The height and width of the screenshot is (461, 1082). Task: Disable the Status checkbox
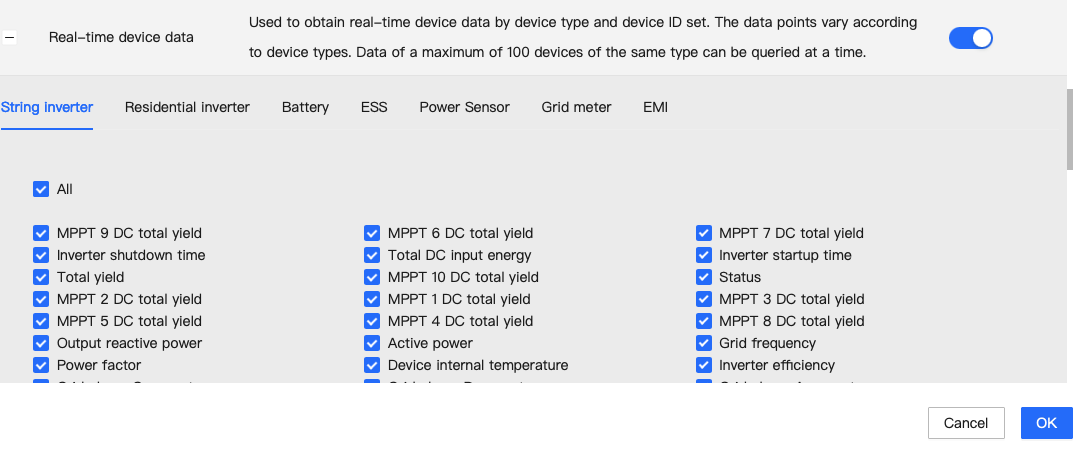point(704,277)
